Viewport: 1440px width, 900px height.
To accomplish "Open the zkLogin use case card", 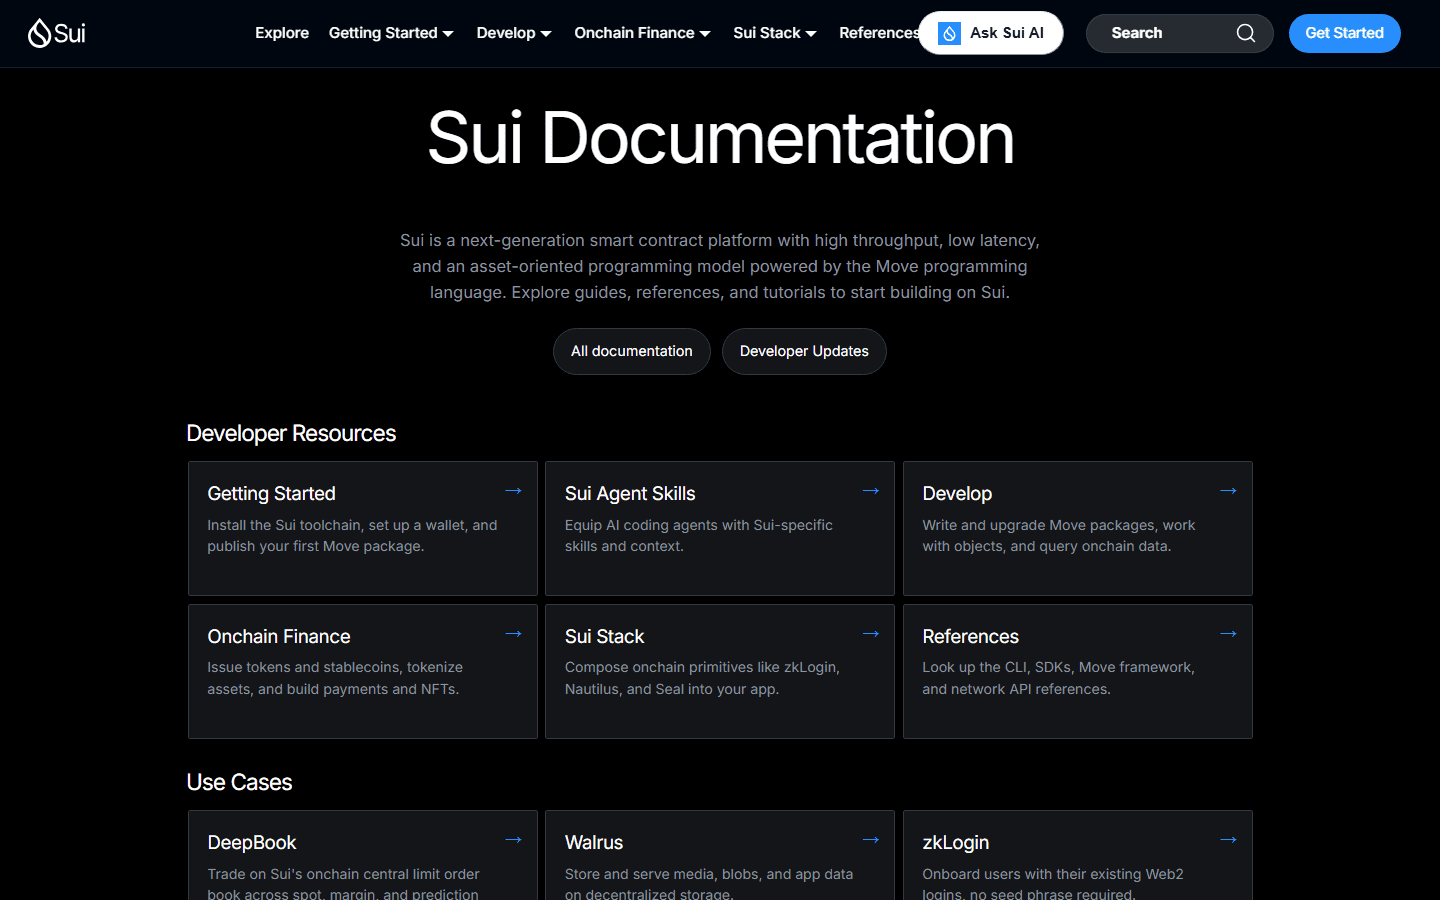I will point(1078,855).
